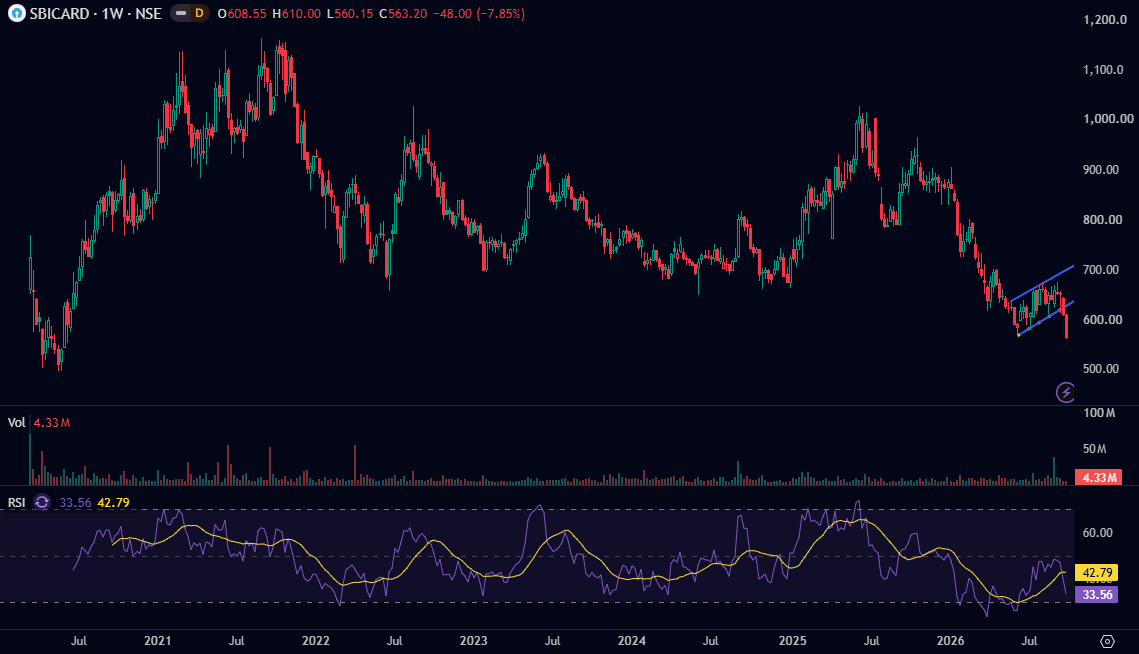Click the 500.00 price axis label

(x=1101, y=368)
